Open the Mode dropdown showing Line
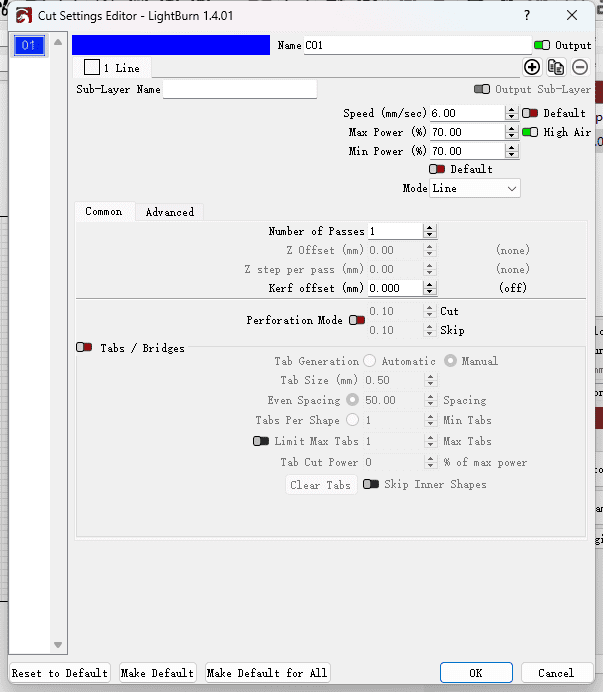603x692 pixels. (475, 188)
